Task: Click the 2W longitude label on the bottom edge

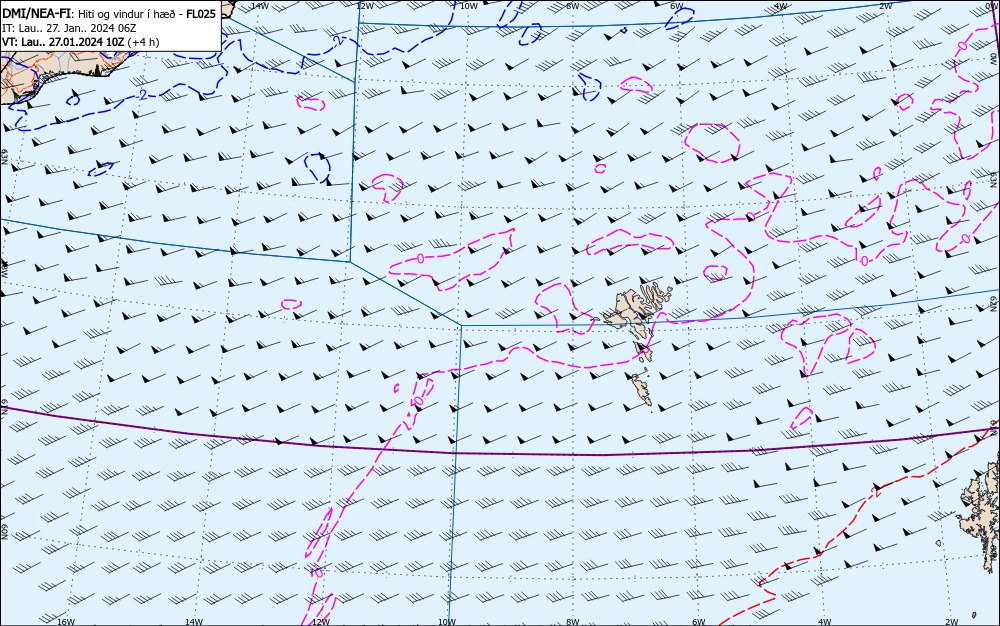Action: pyautogui.click(x=952, y=622)
